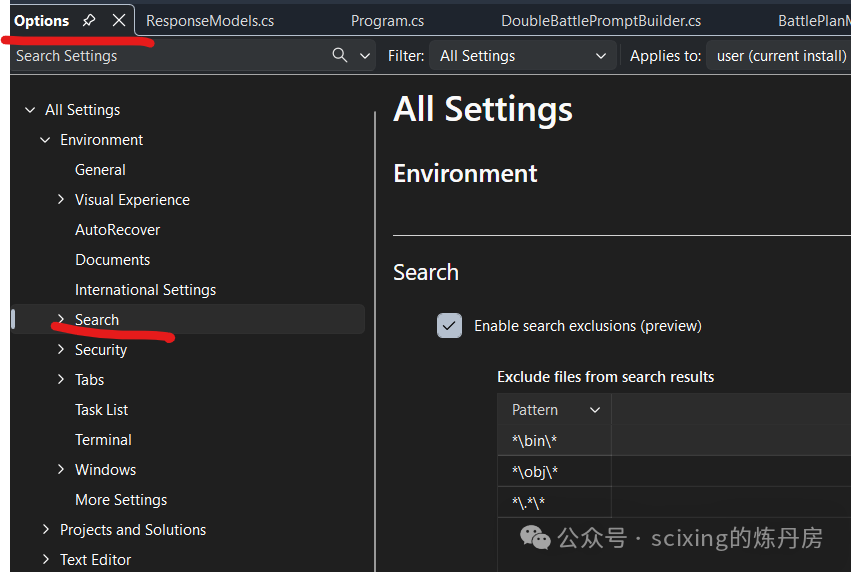Close the Options tab
Viewport: 851px width, 572px height.
[x=119, y=21]
